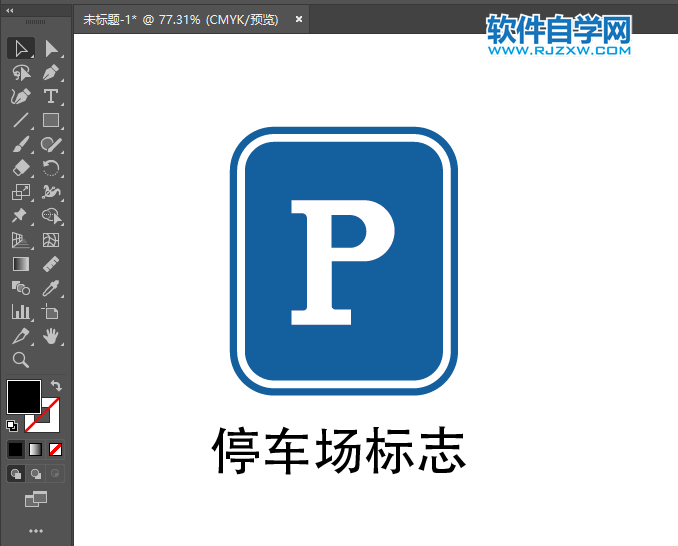The height and width of the screenshot is (546, 678).
Task: Enable Draw Inside mode
Action: (55, 474)
